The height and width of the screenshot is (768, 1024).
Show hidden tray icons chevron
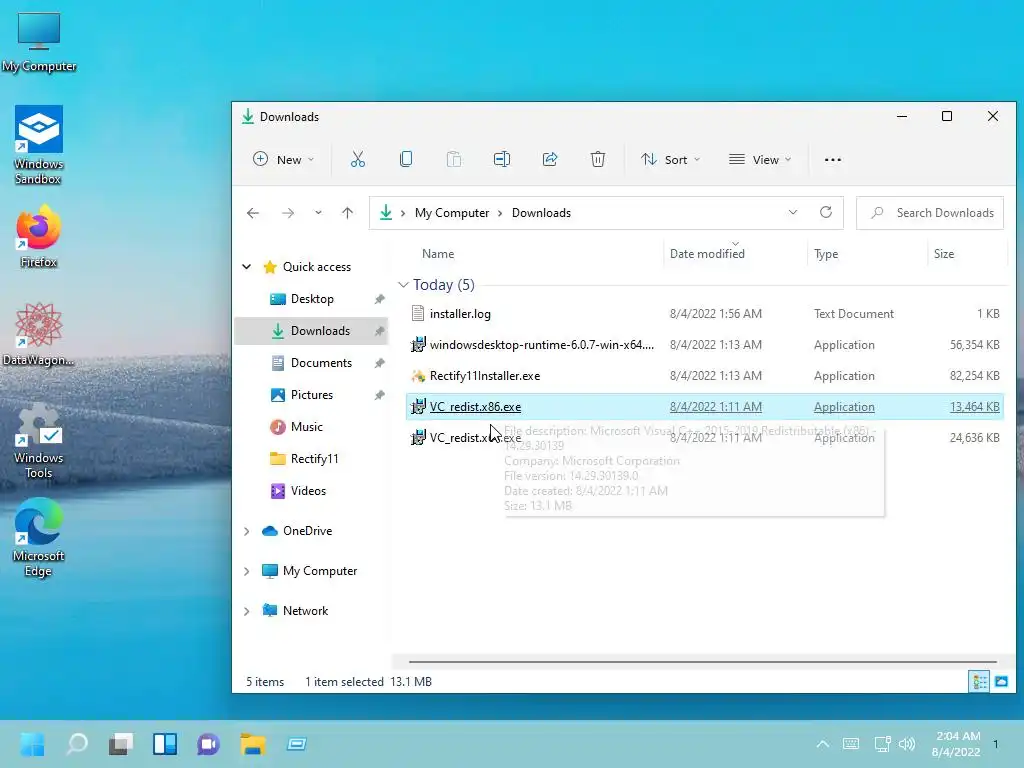pyautogui.click(x=823, y=744)
